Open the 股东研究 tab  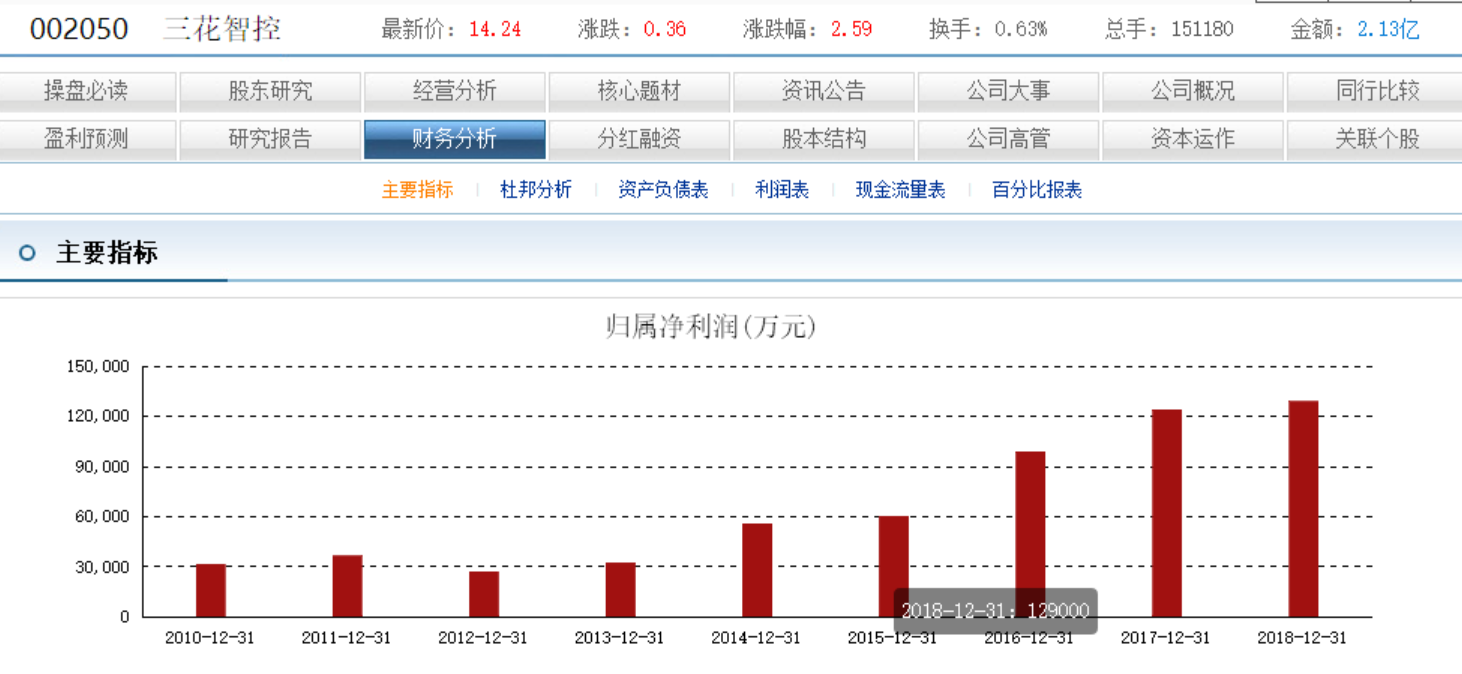point(271,90)
